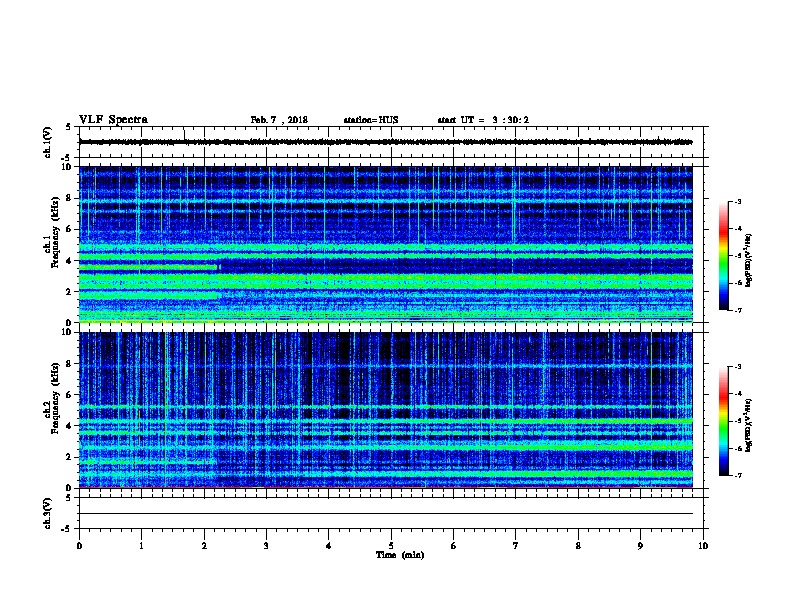Click the "start UT = 3:30:2" label
The width and height of the screenshot is (792, 612).
[483, 120]
